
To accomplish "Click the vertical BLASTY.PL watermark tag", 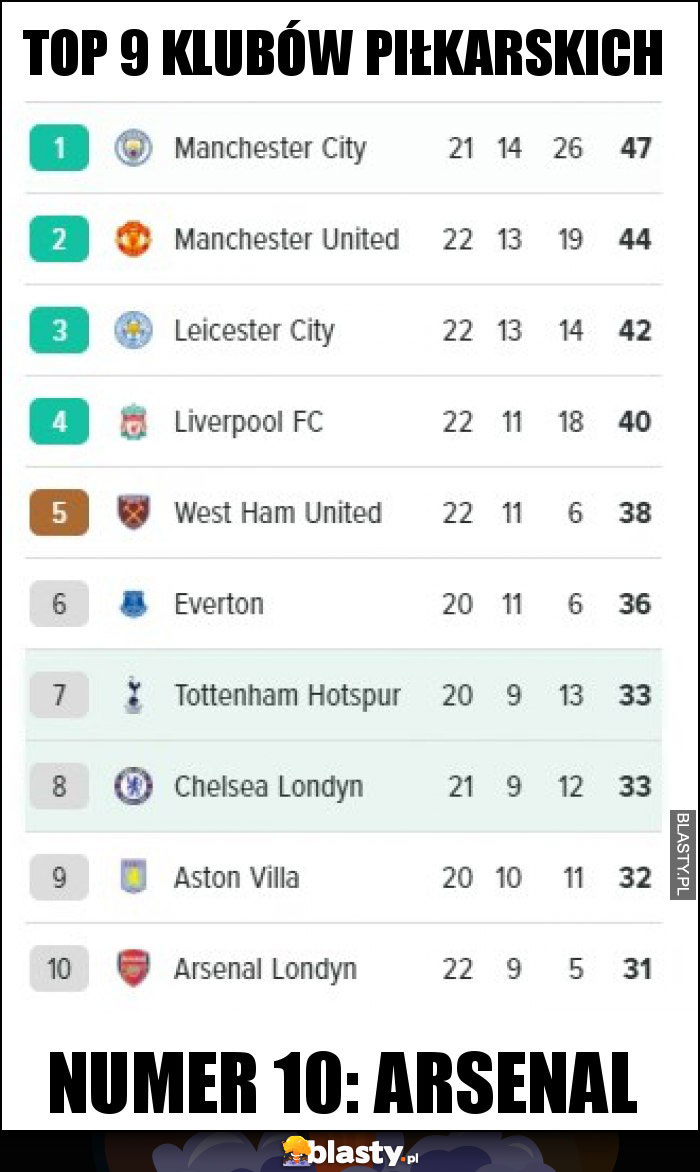I will pyautogui.click(x=681, y=854).
